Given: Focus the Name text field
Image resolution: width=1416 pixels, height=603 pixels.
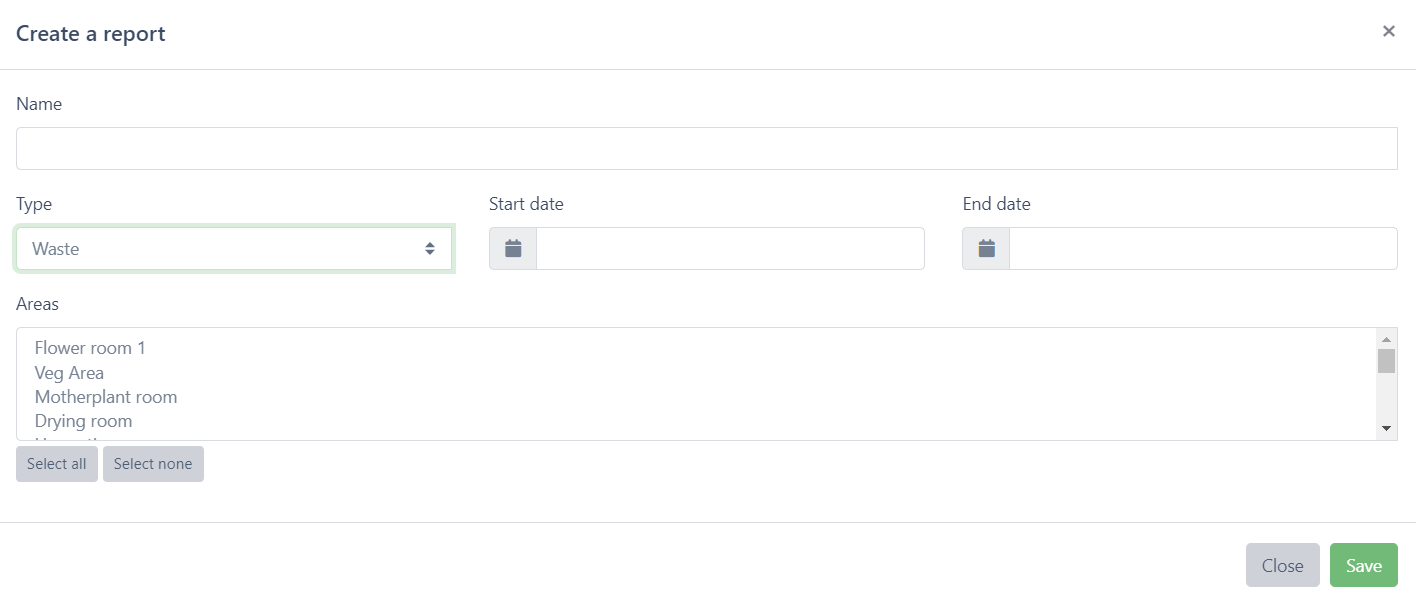Looking at the screenshot, I should tap(706, 149).
